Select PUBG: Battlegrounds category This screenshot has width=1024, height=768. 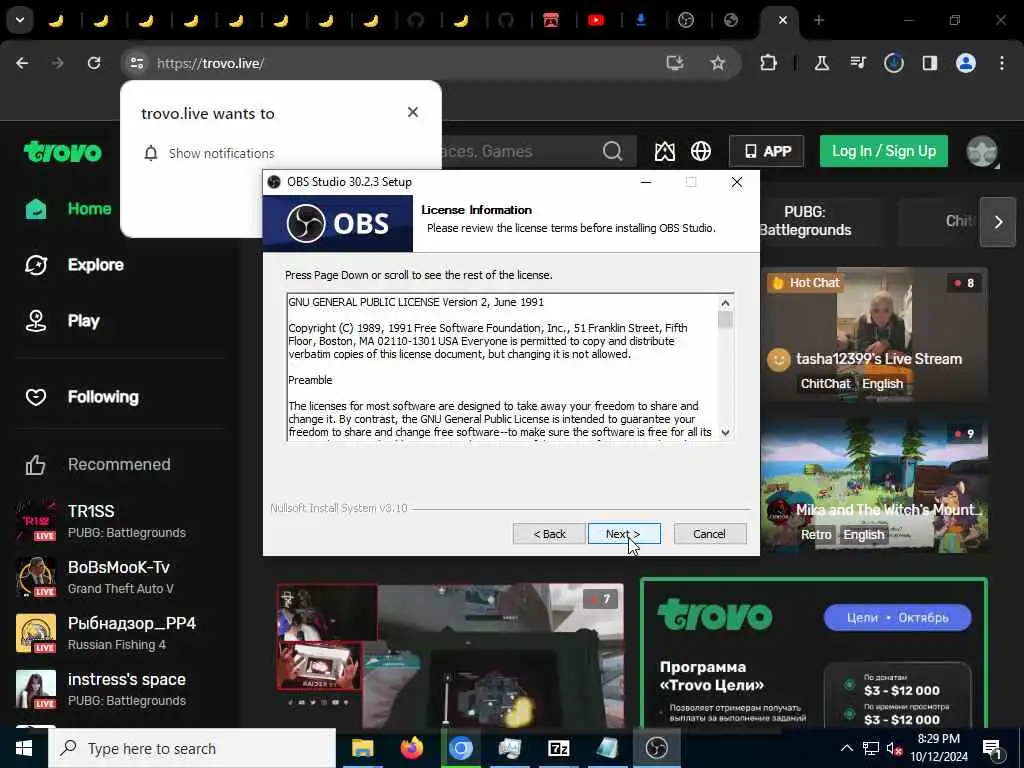[805, 221]
